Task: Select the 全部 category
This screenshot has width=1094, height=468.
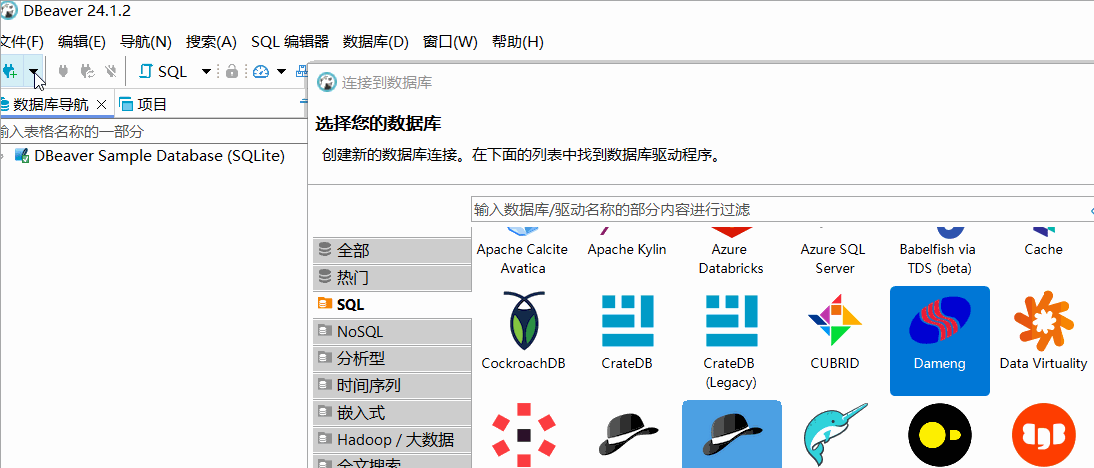Action: [392, 250]
